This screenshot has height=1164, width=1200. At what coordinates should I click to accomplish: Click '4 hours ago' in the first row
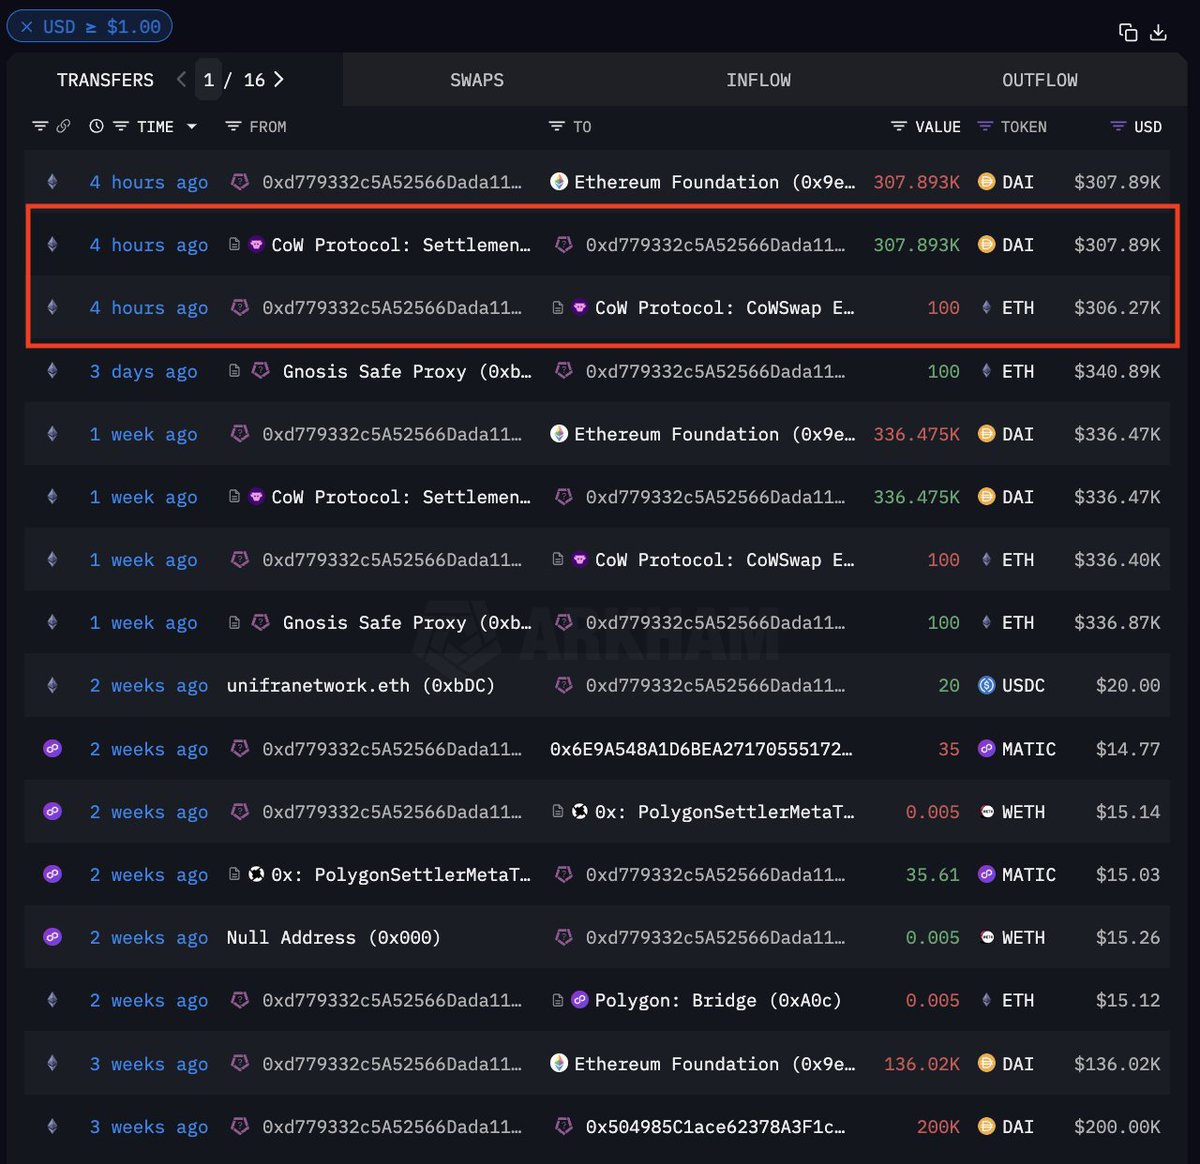[x=149, y=182]
